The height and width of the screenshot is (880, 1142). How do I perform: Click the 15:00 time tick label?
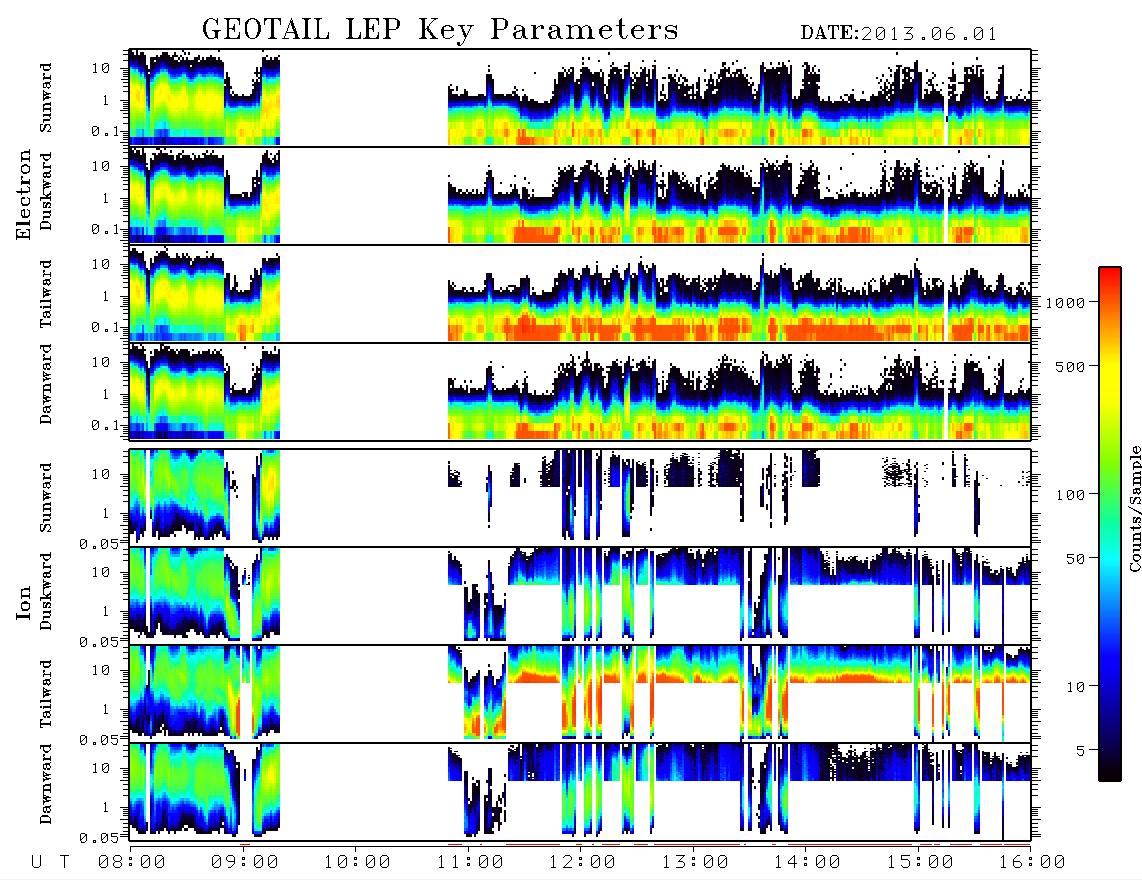pos(920,863)
